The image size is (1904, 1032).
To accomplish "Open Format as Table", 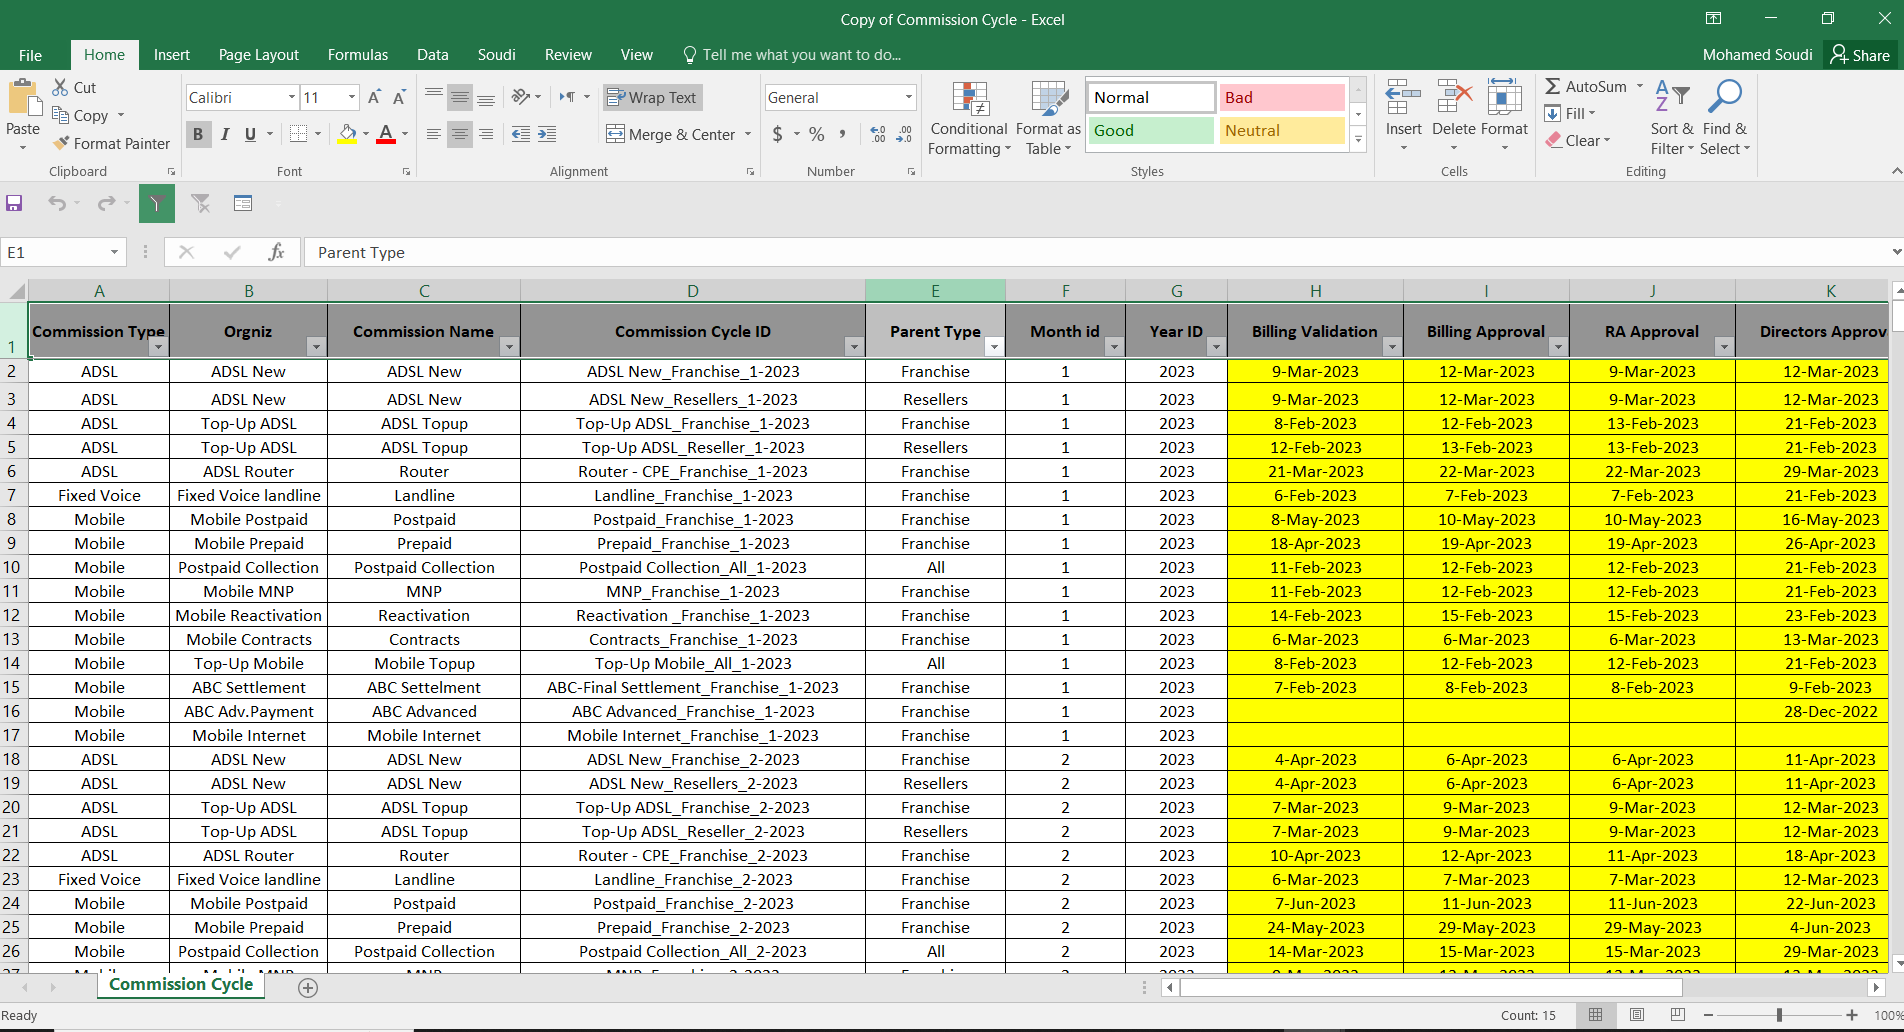I will coord(1048,118).
